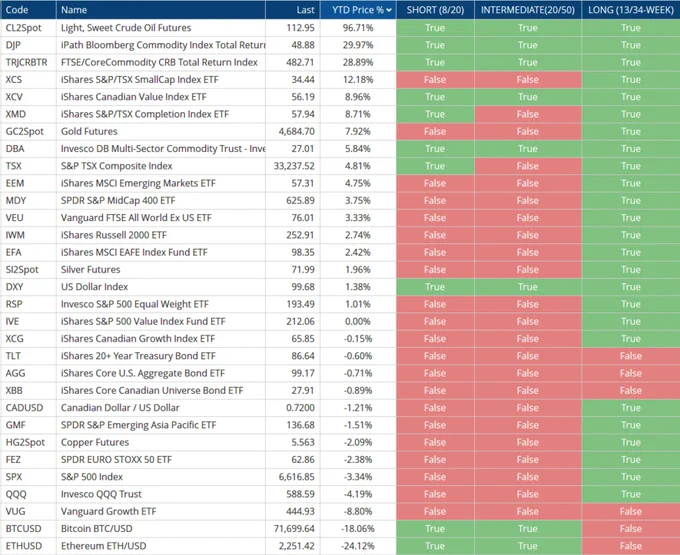This screenshot has width=680, height=555.
Task: Select SPDR S&P Emerging Asia Pacific ETF
Action: pos(138,425)
